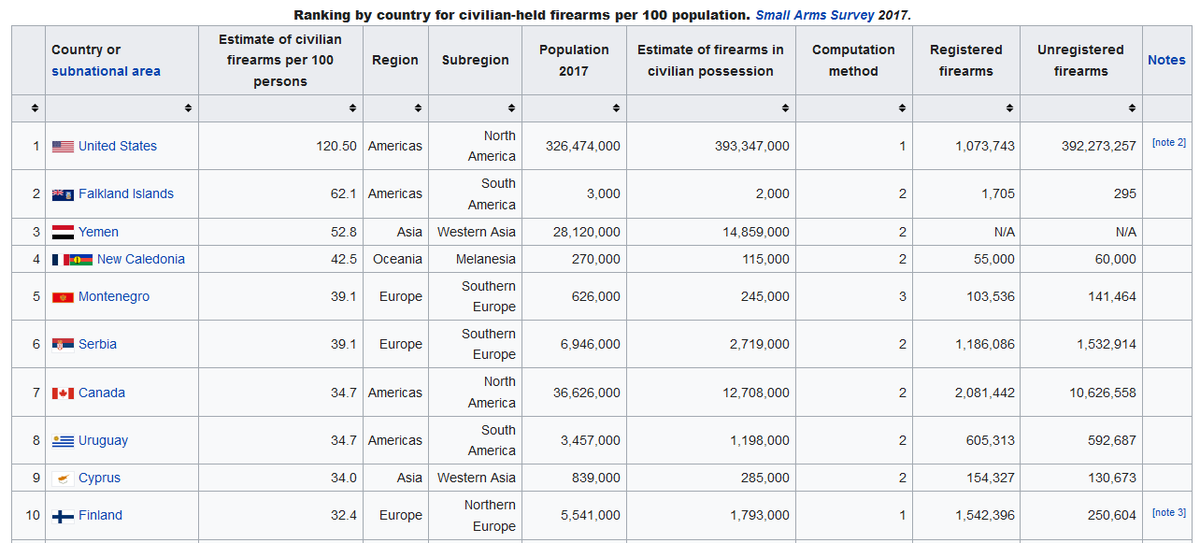Image resolution: width=1200 pixels, height=543 pixels.
Task: Select the Oceania region cell
Action: pyautogui.click(x=398, y=259)
